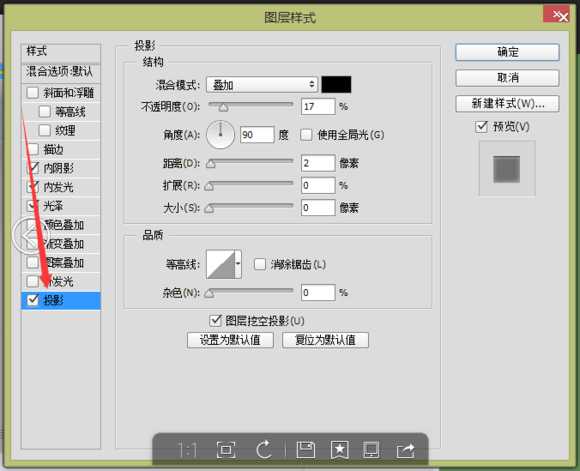Open the black shadow color swatch
The height and width of the screenshot is (471, 580).
[x=336, y=85]
